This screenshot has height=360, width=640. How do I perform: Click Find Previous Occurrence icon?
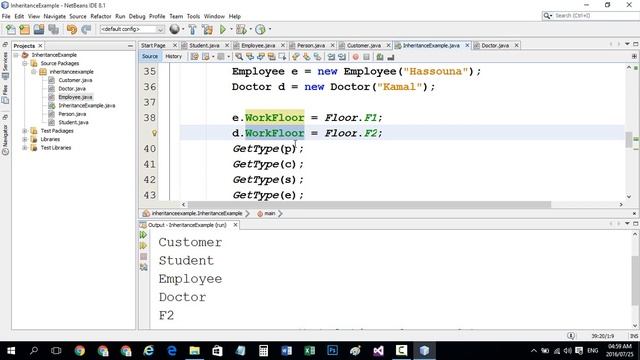[250, 57]
